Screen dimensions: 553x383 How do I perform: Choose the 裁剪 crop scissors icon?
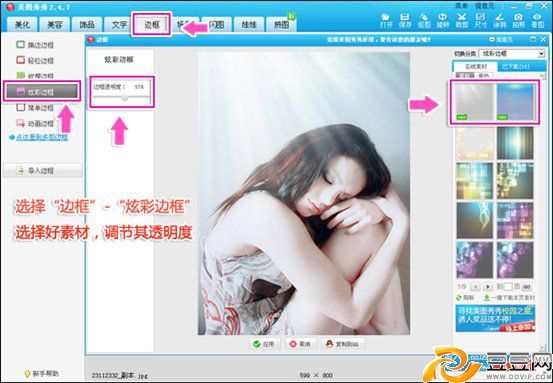461,20
